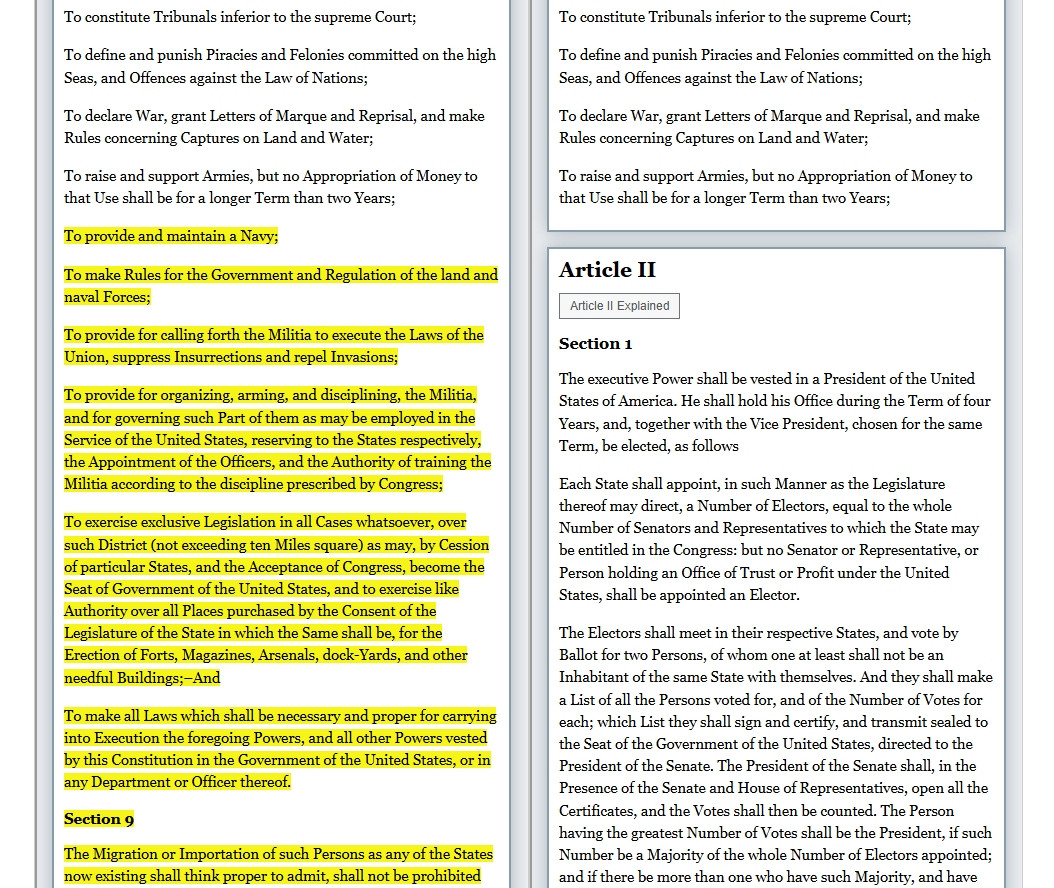The image size is (1054, 888).
Task: Click paragraph 'The executive Power shall be vested'
Action: (775, 412)
